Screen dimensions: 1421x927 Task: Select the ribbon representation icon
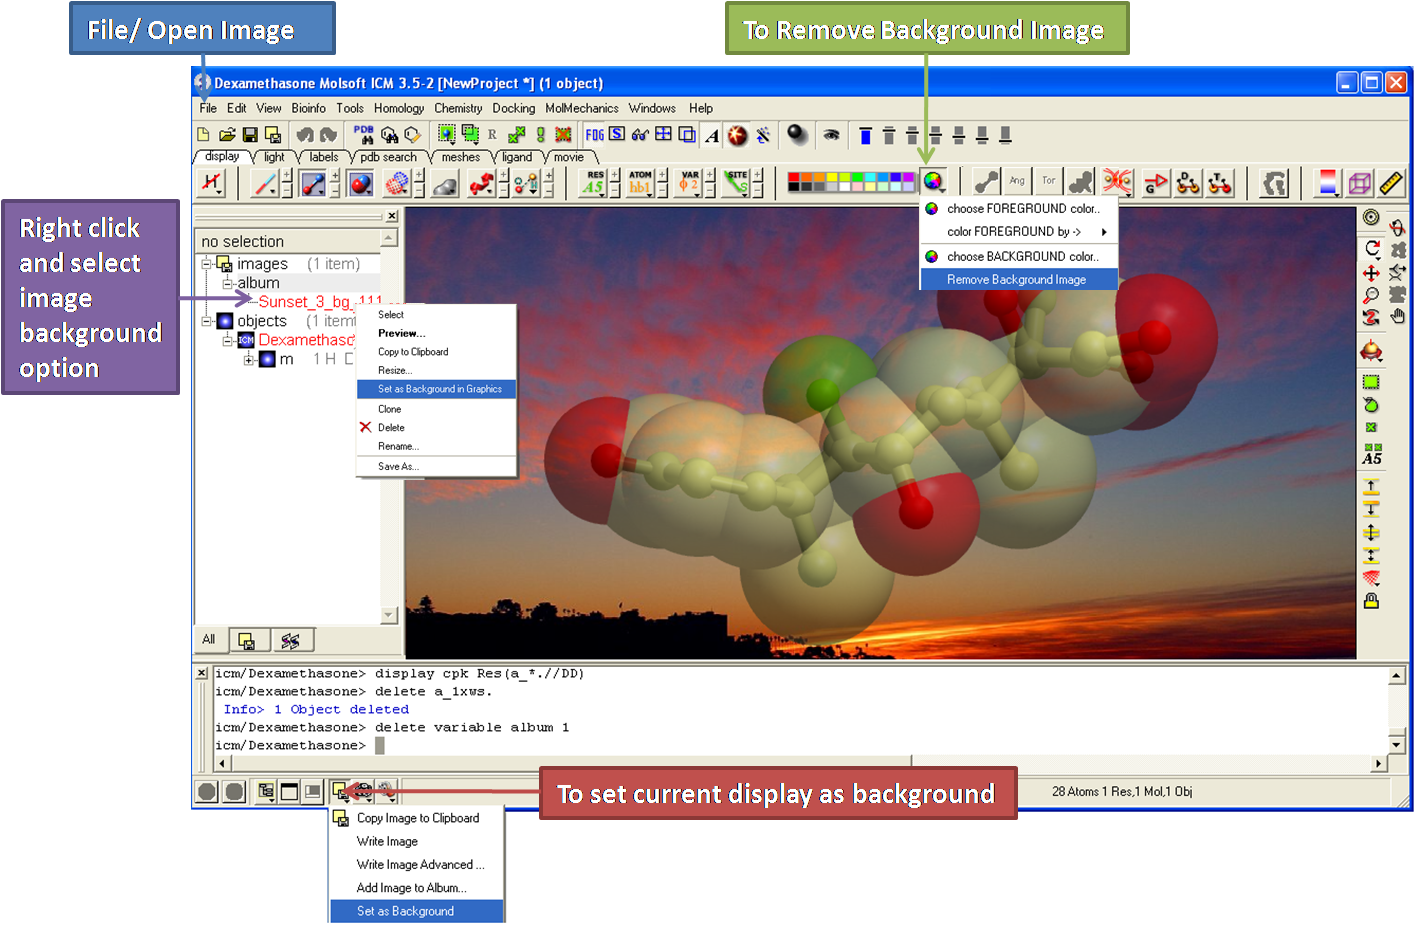482,183
